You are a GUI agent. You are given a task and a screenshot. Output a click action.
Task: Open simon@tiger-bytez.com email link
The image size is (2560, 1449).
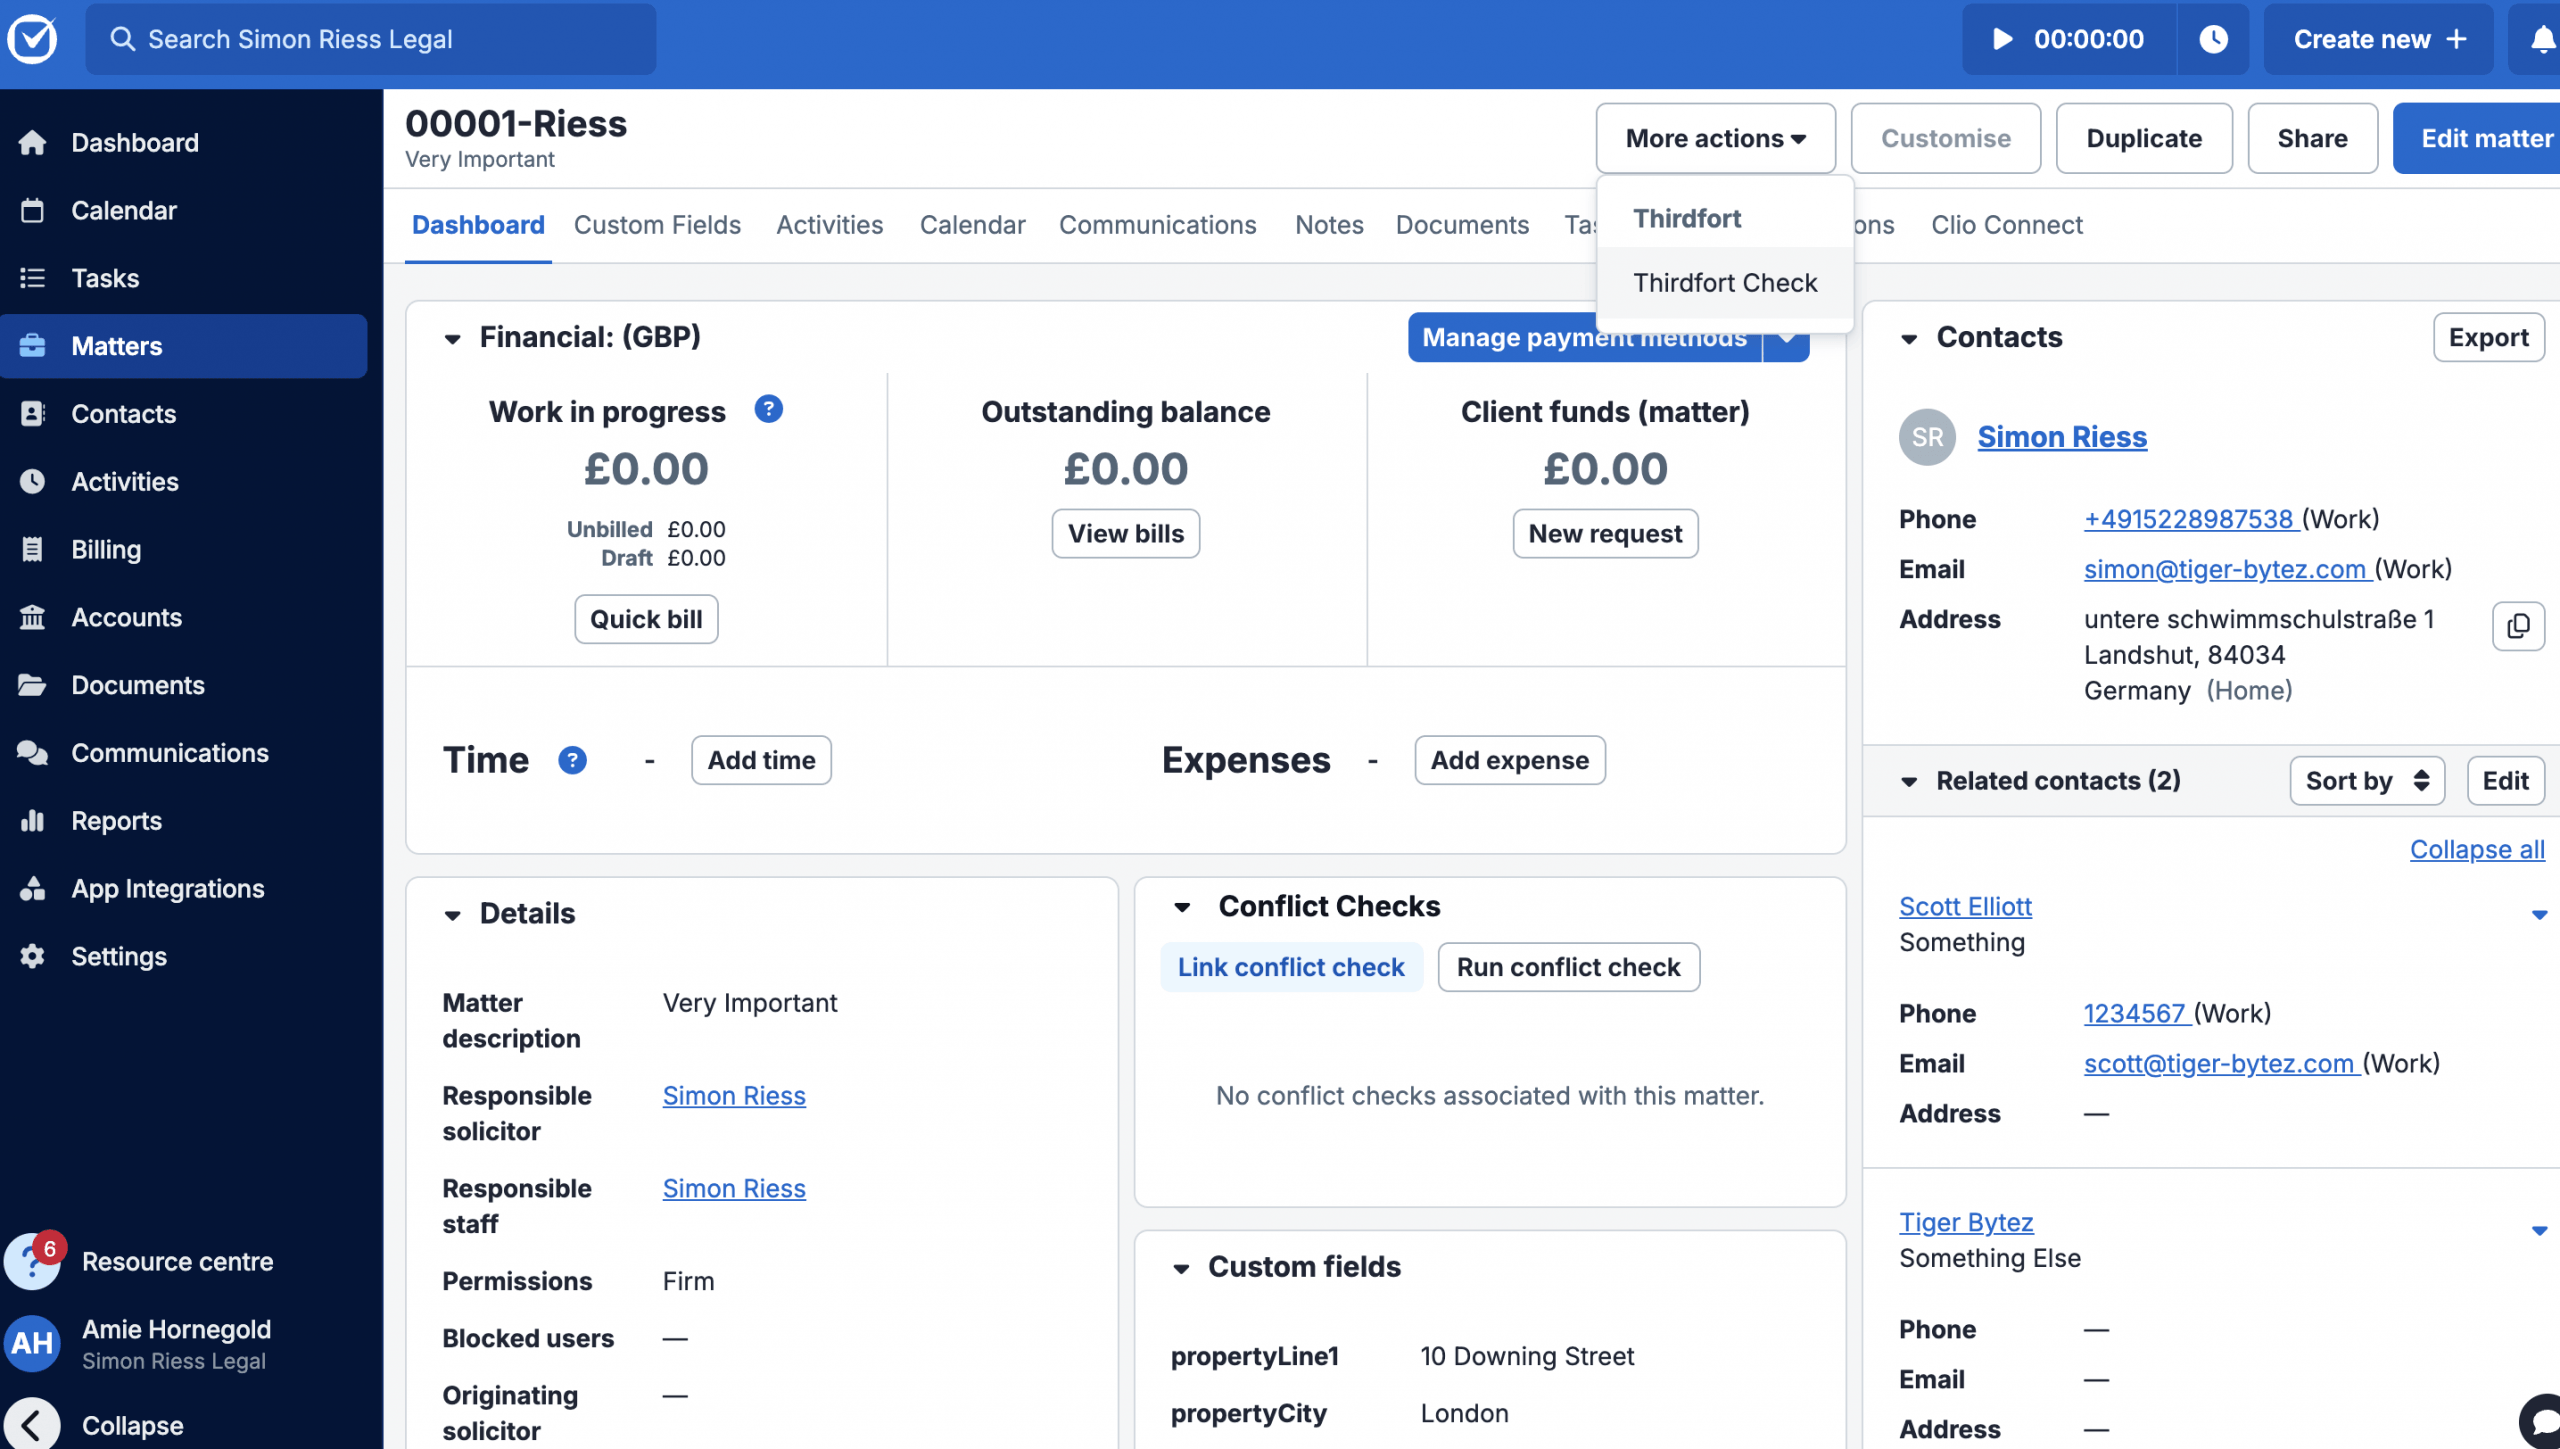(2225, 569)
